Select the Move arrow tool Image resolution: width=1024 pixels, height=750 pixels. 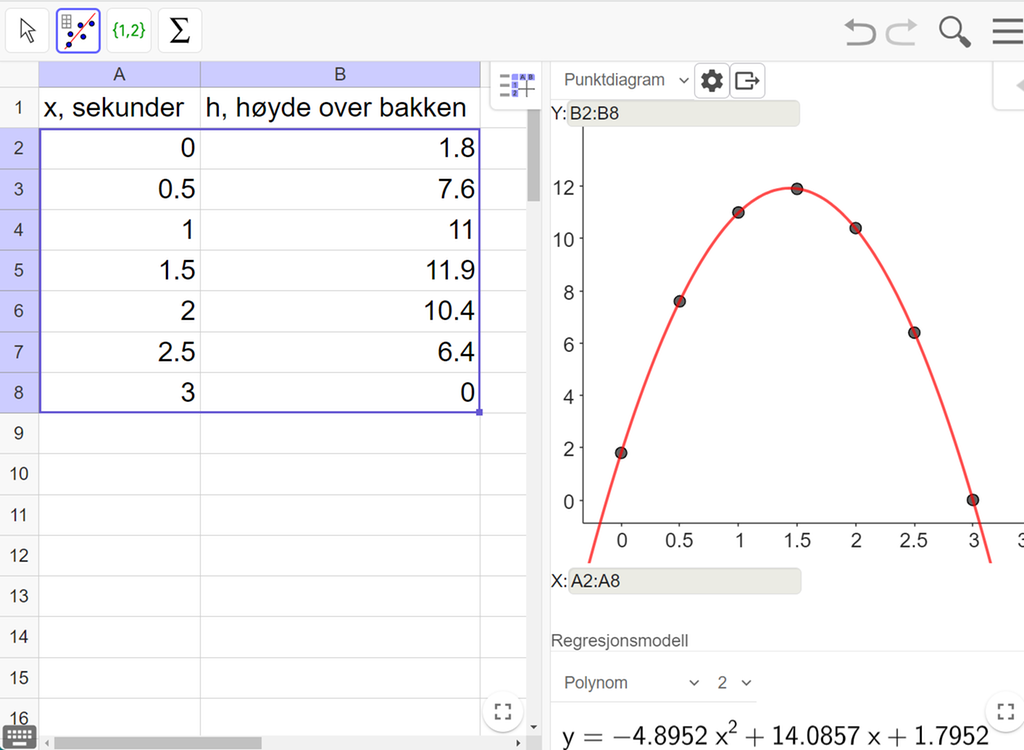(x=28, y=31)
